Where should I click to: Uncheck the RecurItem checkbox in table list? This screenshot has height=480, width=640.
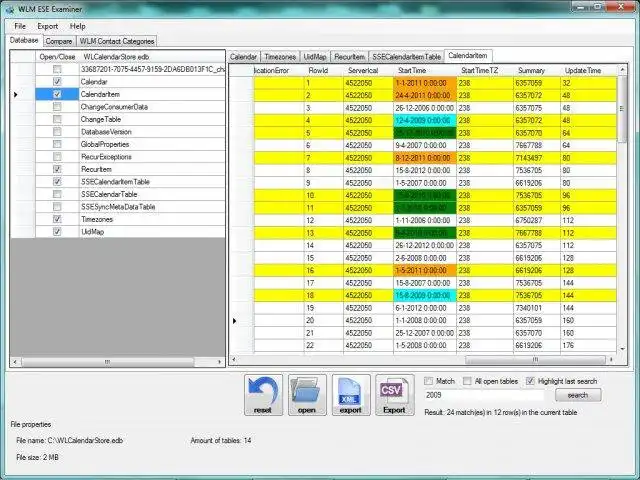click(x=57, y=169)
